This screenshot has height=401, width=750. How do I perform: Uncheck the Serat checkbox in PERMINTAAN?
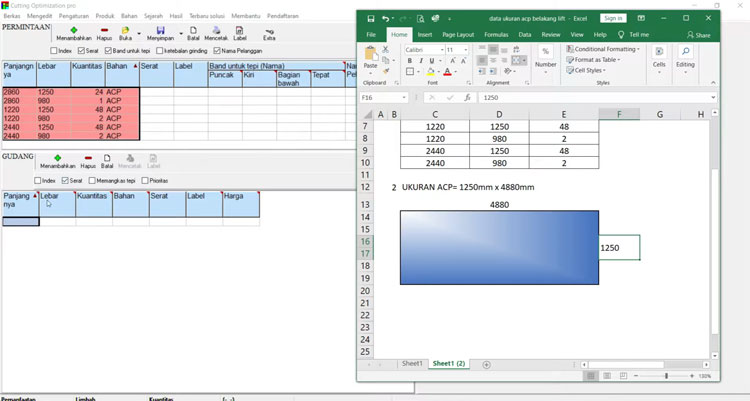(81, 50)
